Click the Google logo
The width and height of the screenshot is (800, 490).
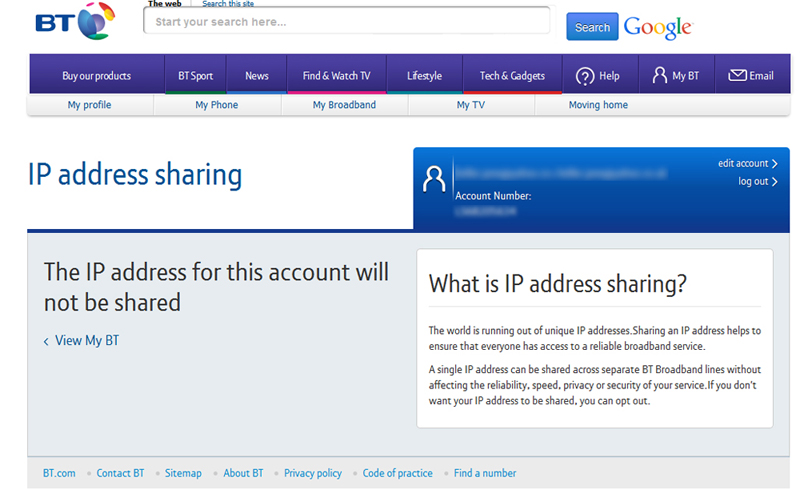657,27
